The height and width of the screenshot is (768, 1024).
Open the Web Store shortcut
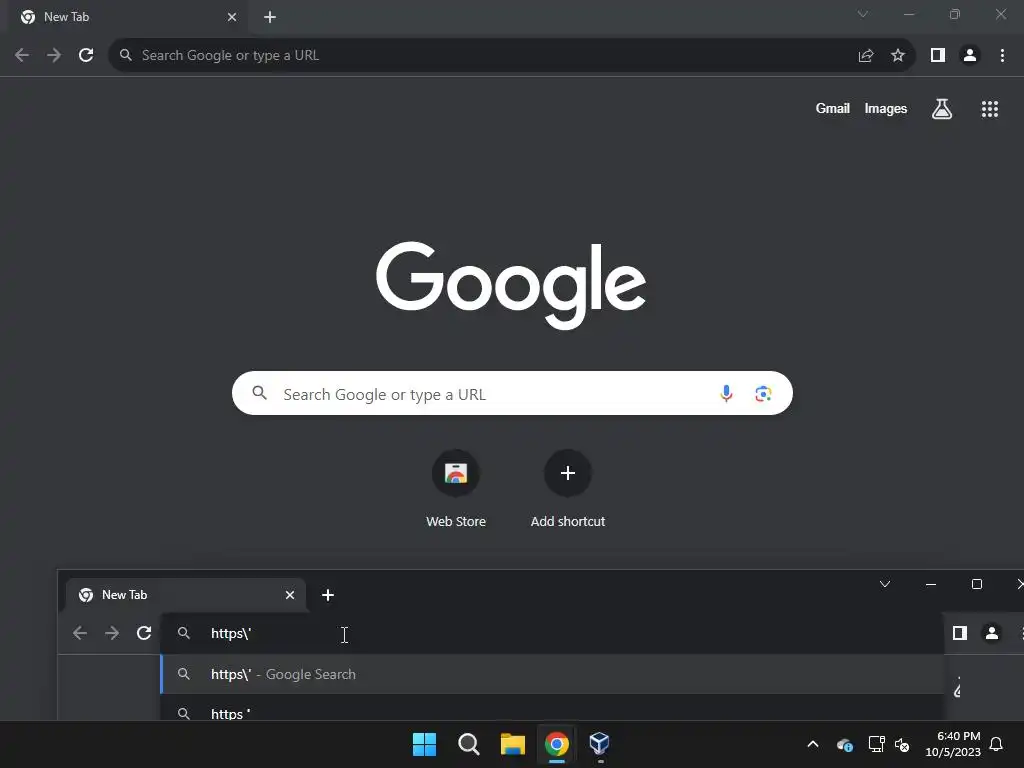[456, 473]
